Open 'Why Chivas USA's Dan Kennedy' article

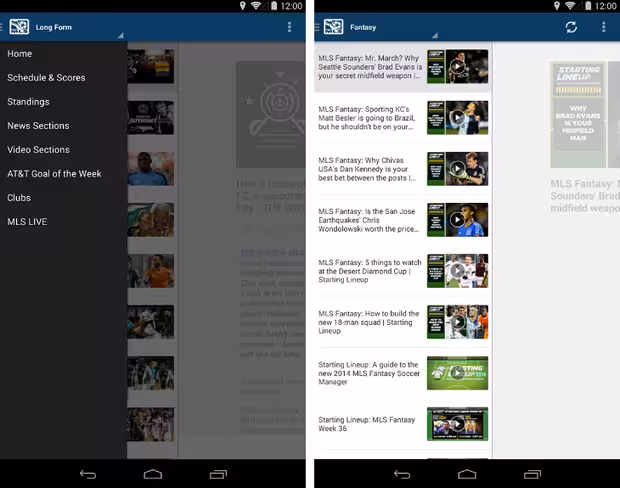point(367,169)
